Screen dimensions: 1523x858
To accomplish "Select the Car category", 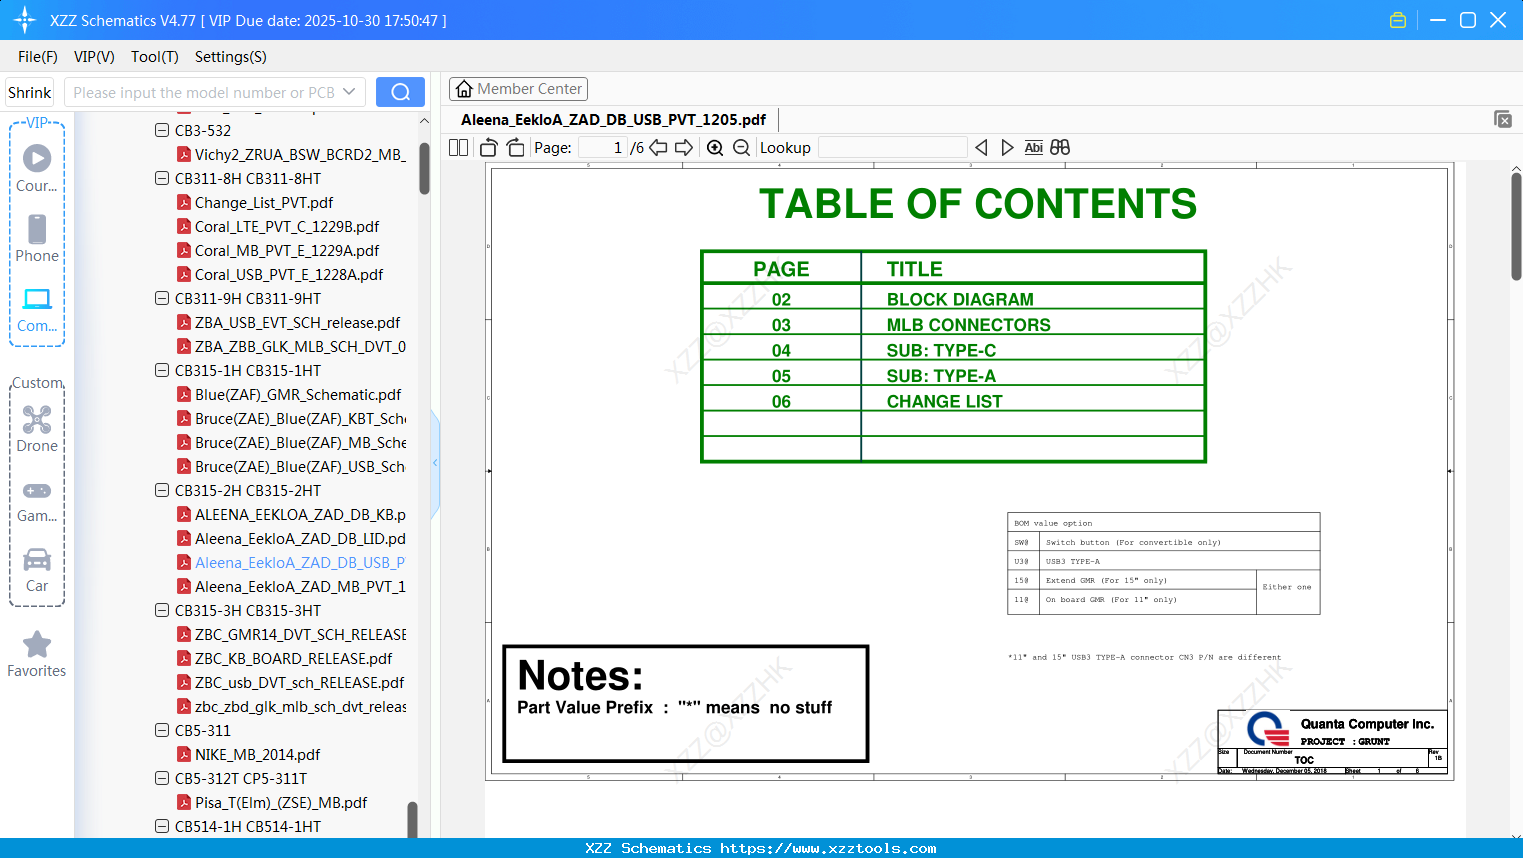I will 37,570.
